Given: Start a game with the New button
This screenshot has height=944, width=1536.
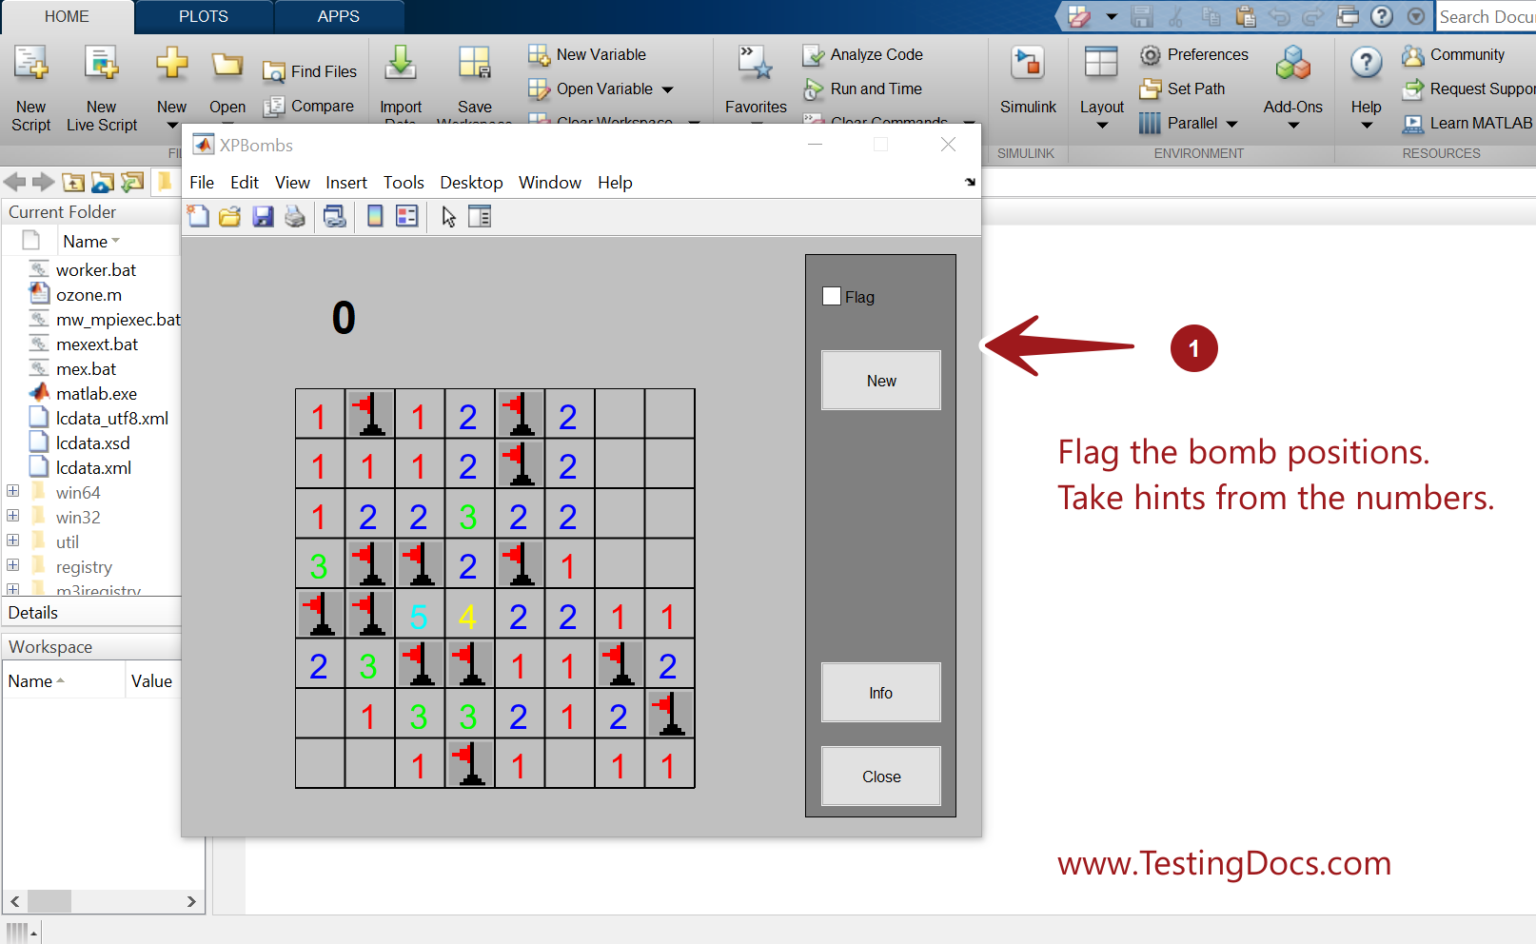Looking at the screenshot, I should point(880,380).
